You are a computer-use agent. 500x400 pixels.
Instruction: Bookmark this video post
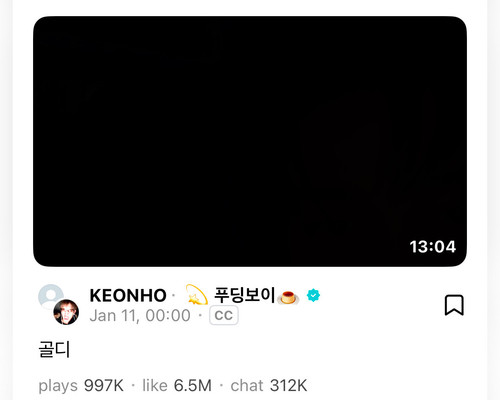tap(454, 305)
